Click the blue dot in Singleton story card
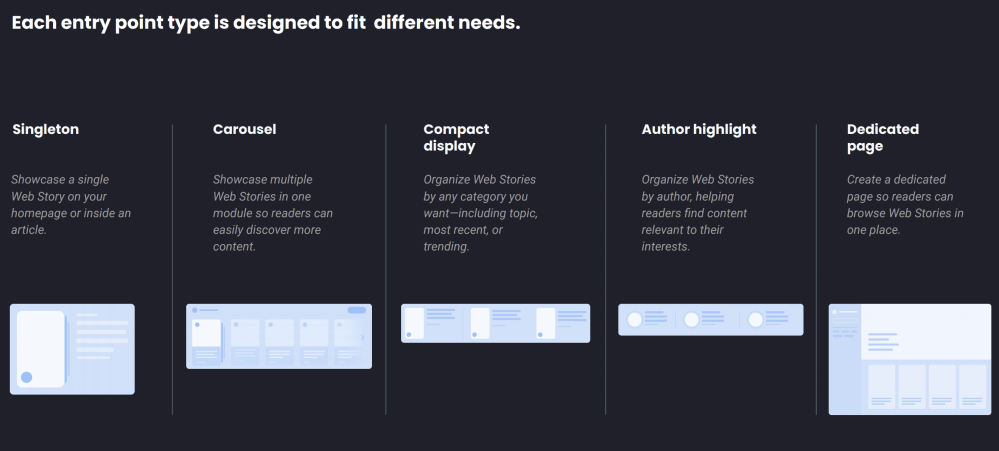The width and height of the screenshot is (999, 451). [27, 378]
